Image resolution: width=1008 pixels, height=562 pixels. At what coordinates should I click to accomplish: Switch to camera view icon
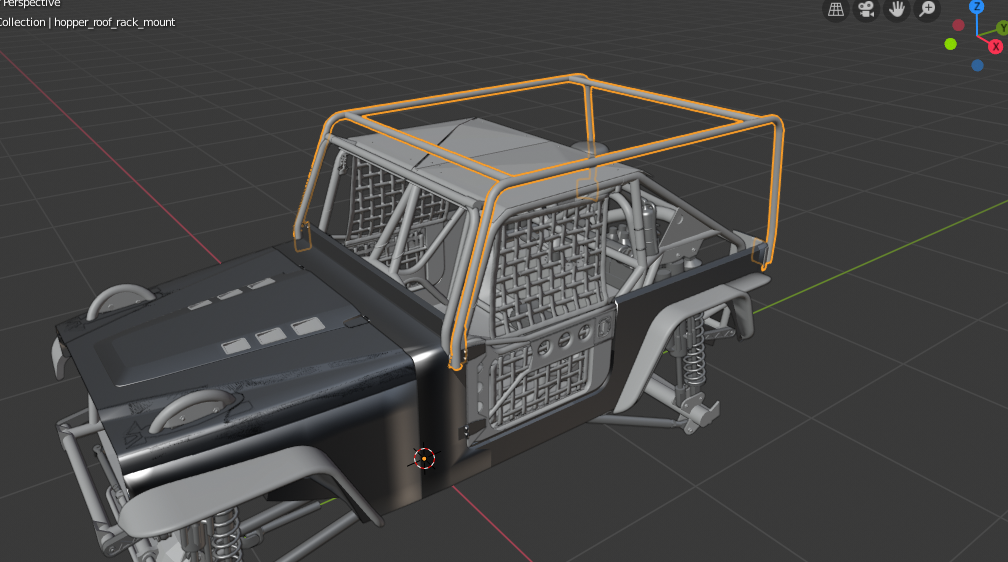867,9
